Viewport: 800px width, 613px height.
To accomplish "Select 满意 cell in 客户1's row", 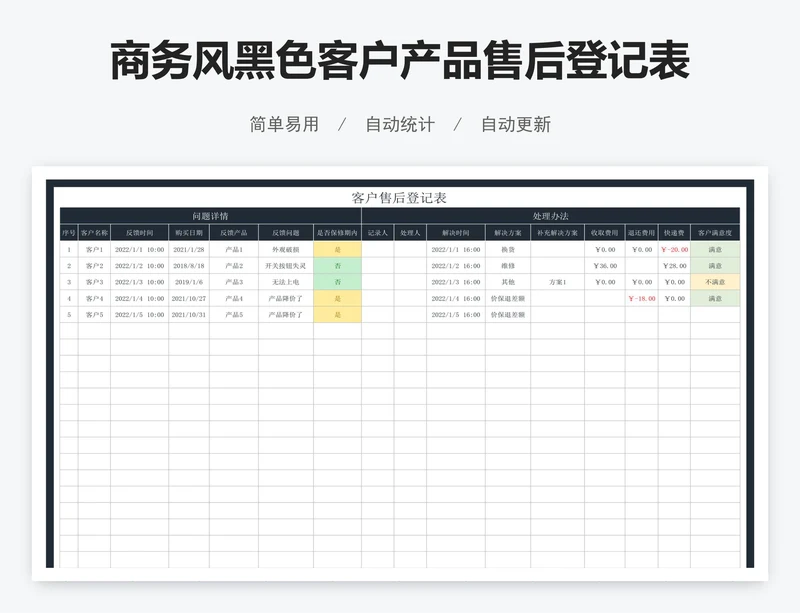I will tap(715, 250).
